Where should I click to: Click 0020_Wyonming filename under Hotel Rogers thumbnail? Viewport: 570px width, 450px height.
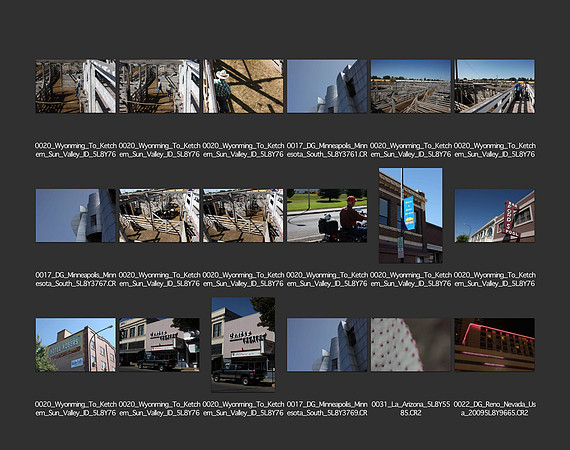click(76, 409)
